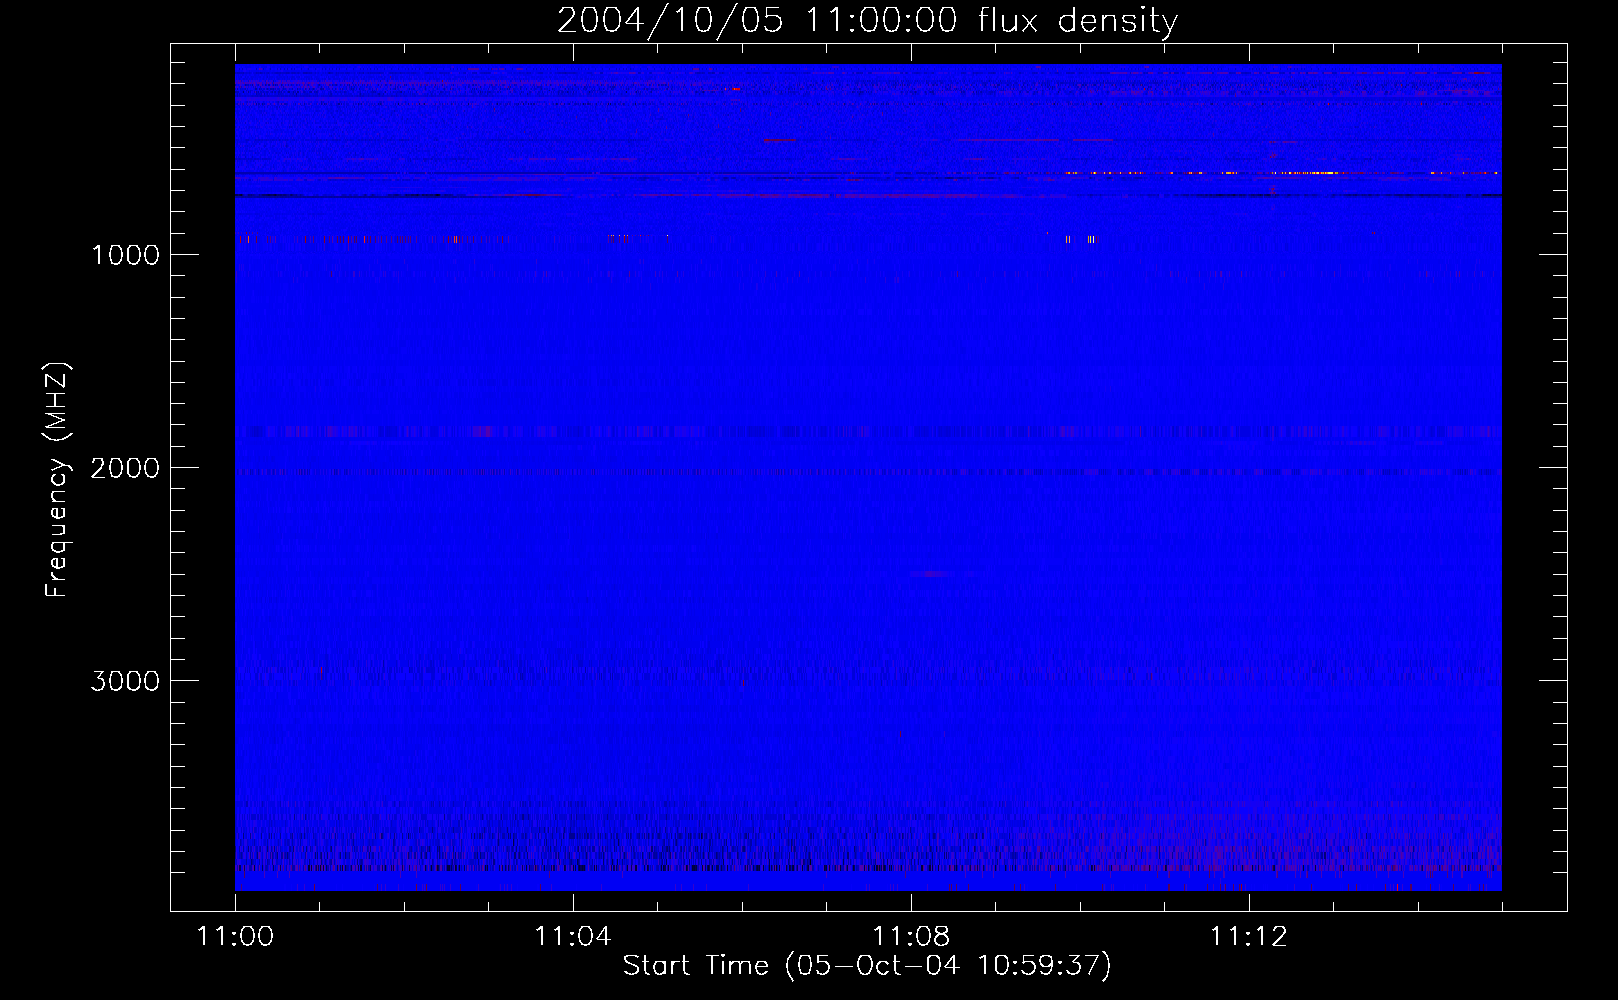Click the 'Start Time (05-Oct-04 10:59:37)' label
The height and width of the screenshot is (1000, 1618).
tap(867, 966)
